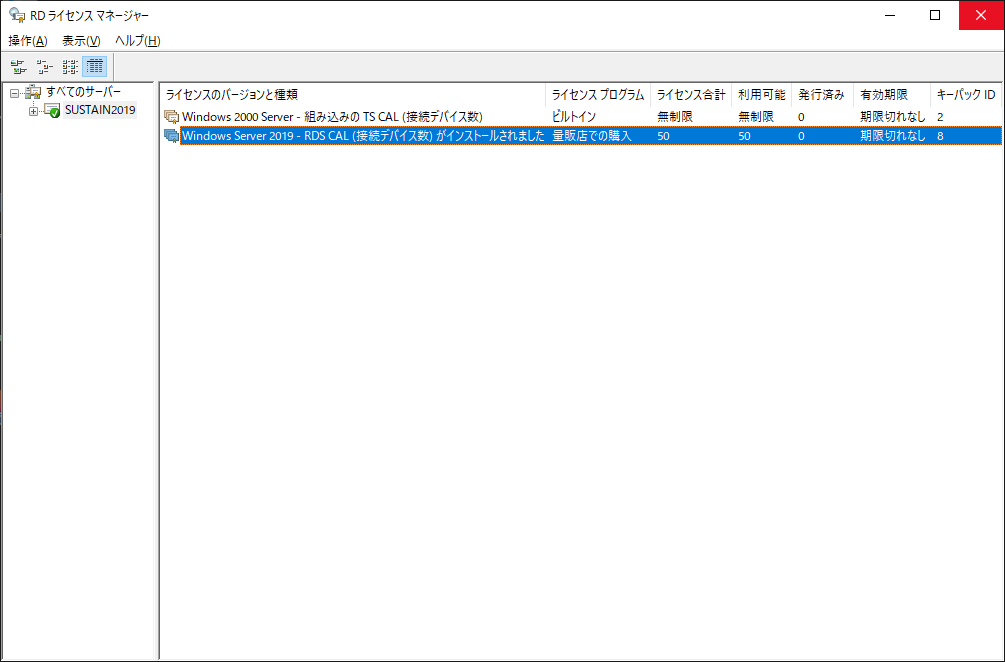Sort by ライセンス プログラム column header
Viewport: 1005px width, 662px height.
pyautogui.click(x=598, y=95)
